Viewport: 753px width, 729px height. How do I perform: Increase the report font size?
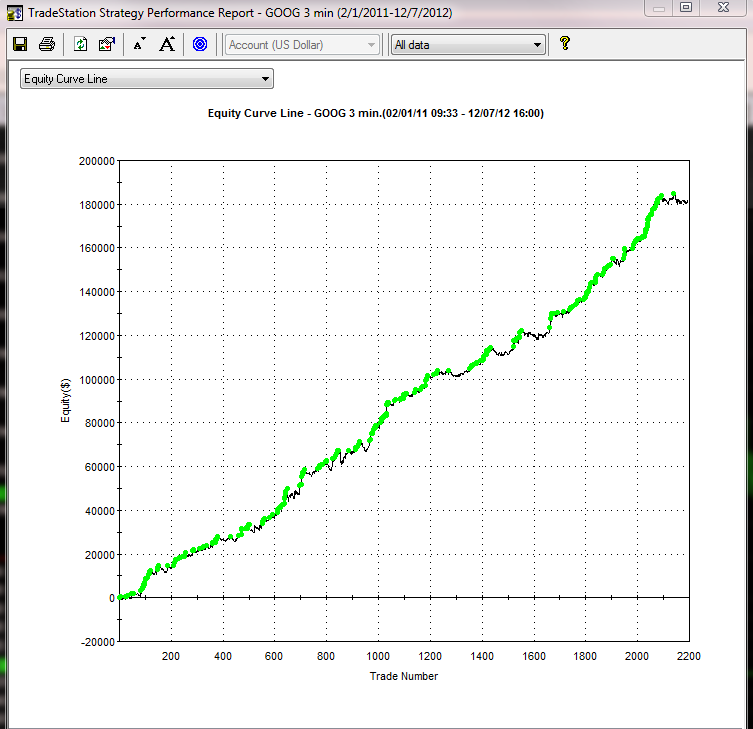pyautogui.click(x=167, y=44)
